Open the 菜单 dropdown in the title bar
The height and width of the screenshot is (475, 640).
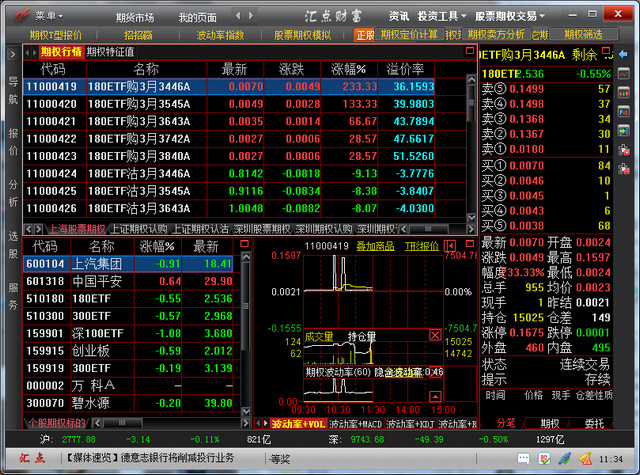click(47, 16)
